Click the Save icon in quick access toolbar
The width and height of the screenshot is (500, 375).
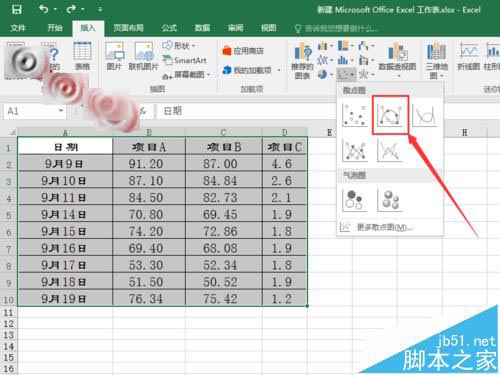pyautogui.click(x=17, y=9)
